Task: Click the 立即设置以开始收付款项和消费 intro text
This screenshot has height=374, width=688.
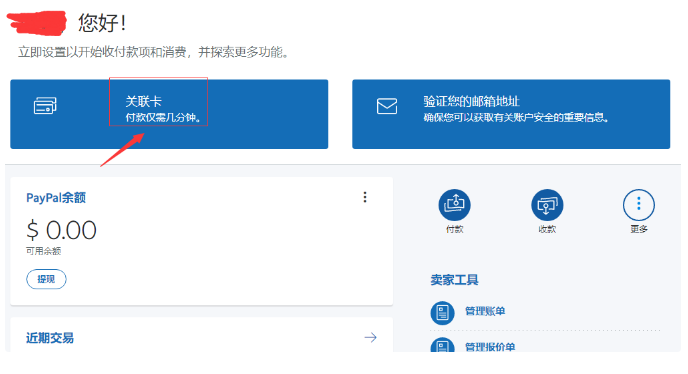Action: click(153, 52)
